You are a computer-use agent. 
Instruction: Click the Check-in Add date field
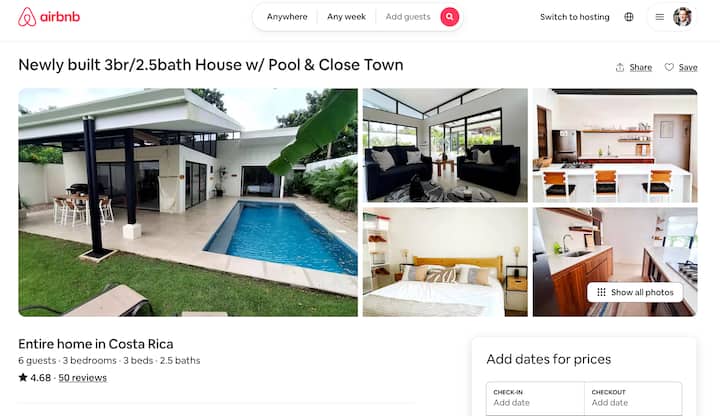(535, 399)
